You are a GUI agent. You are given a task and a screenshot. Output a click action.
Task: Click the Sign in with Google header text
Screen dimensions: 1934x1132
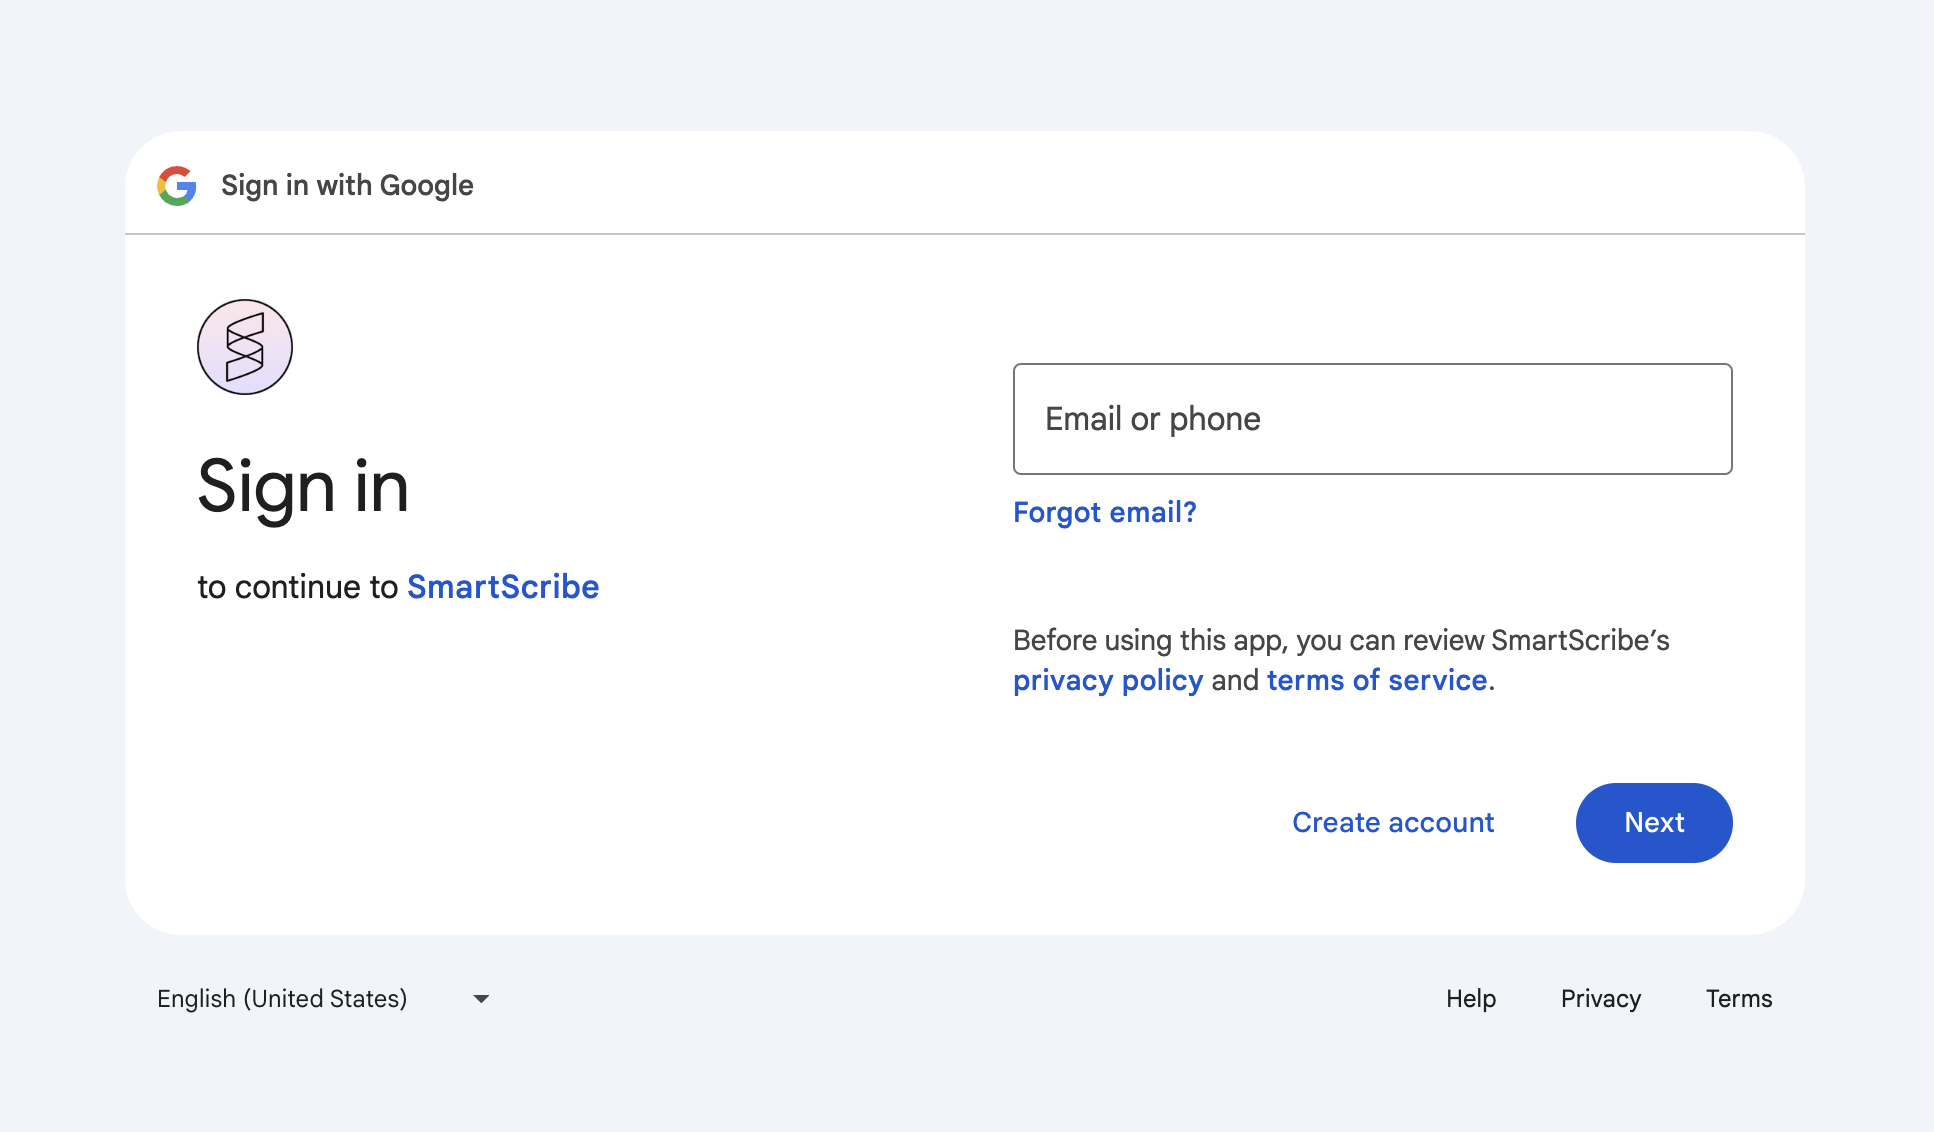pyautogui.click(x=347, y=186)
